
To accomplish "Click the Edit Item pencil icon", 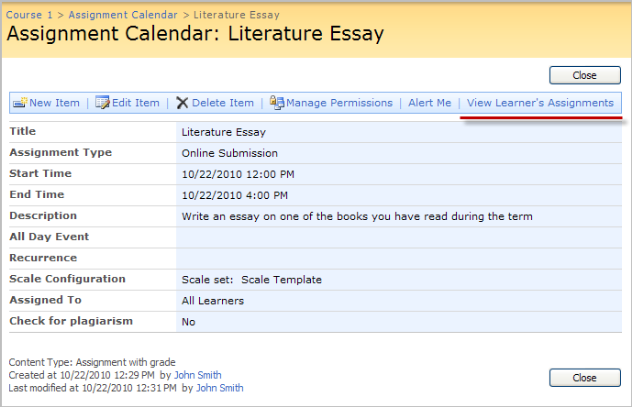I will coord(102,103).
